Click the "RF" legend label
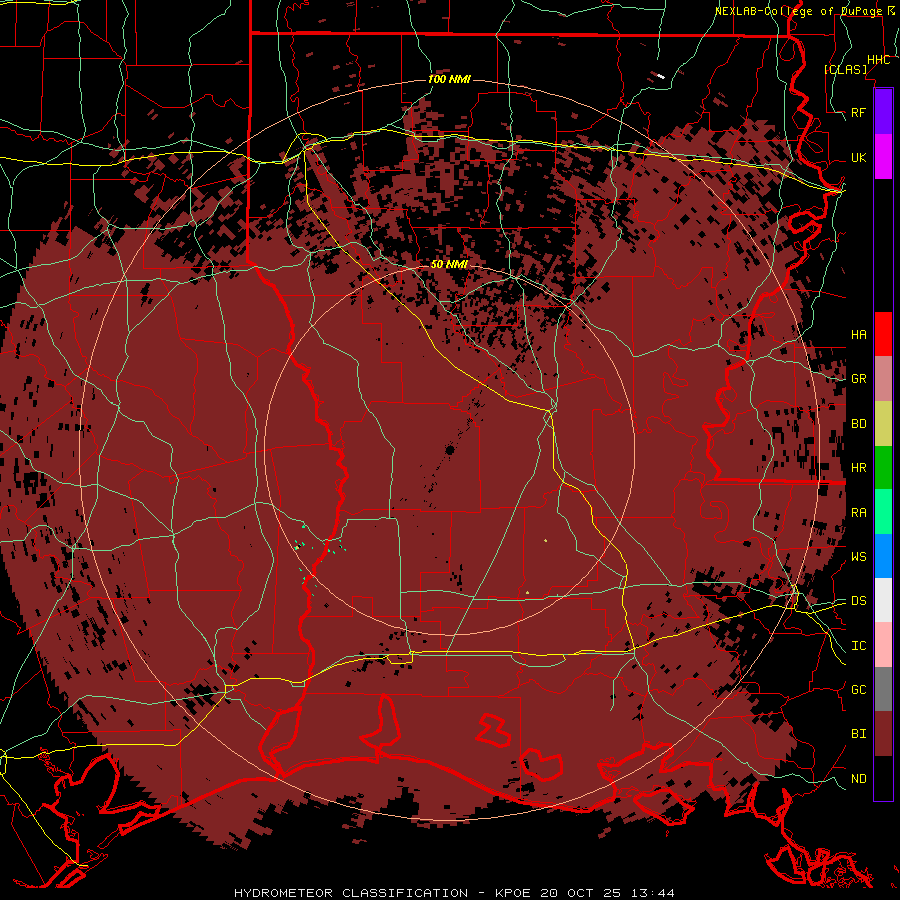Screen dimensions: 900x900 coord(858,112)
